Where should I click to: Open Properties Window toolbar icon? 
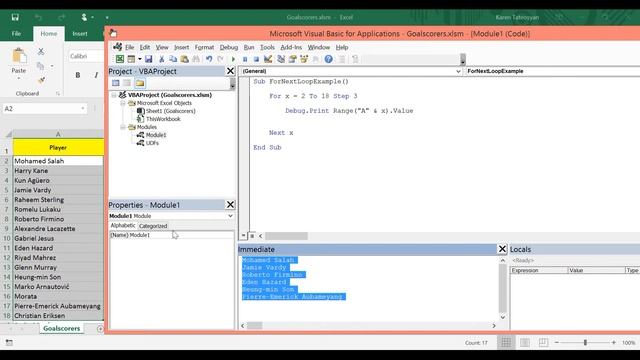click(292, 59)
